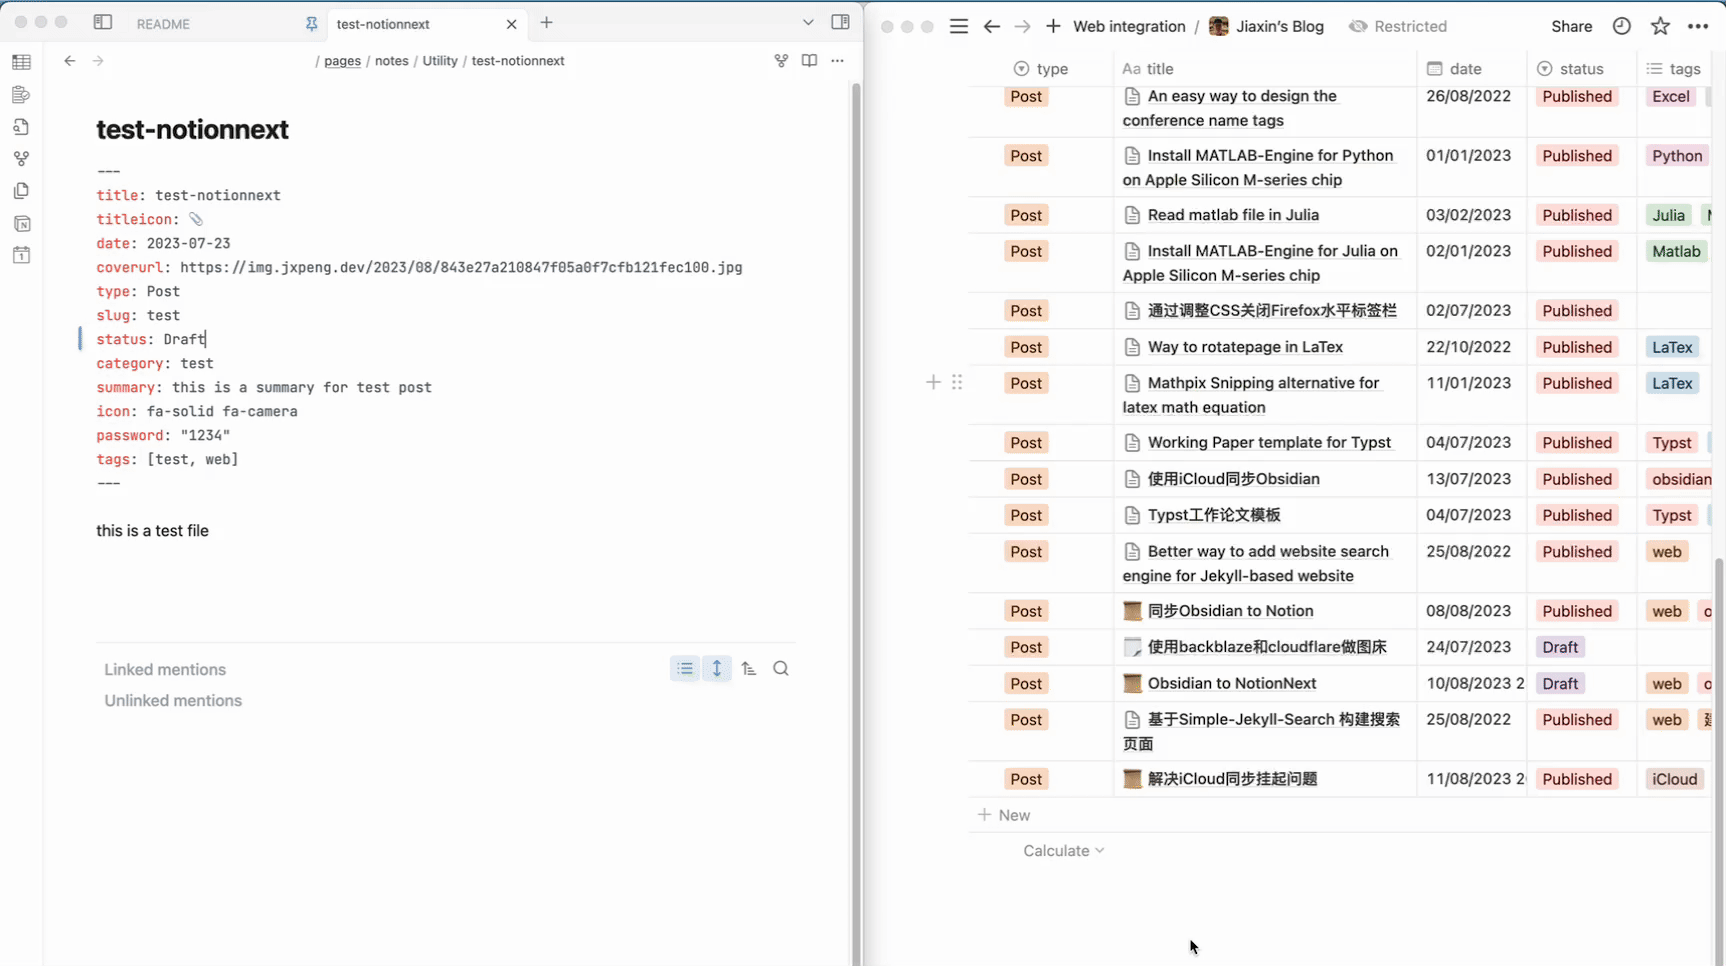1726x966 pixels.
Task: Toggle the left sidebar panel icon
Action: pyautogui.click(x=102, y=22)
